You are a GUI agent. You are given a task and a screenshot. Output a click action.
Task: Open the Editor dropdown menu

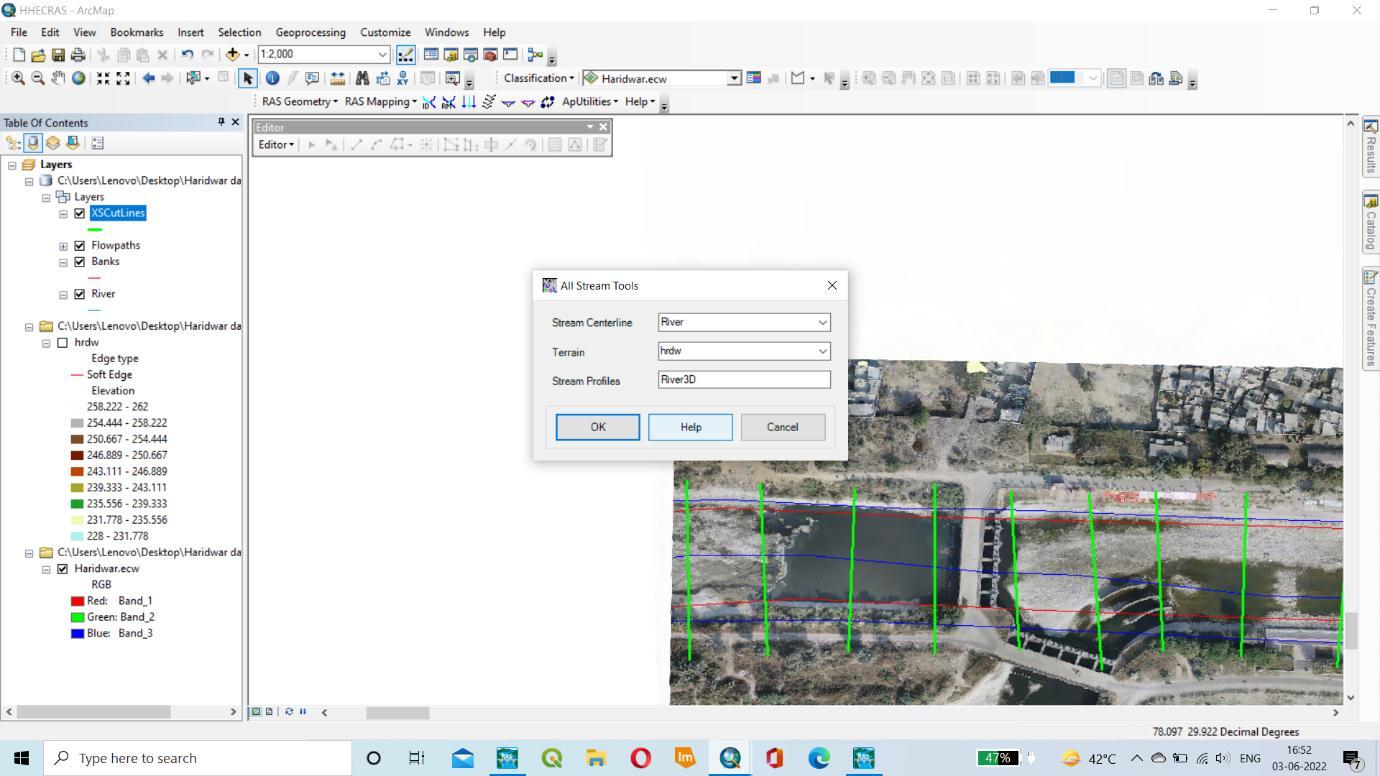tap(277, 145)
